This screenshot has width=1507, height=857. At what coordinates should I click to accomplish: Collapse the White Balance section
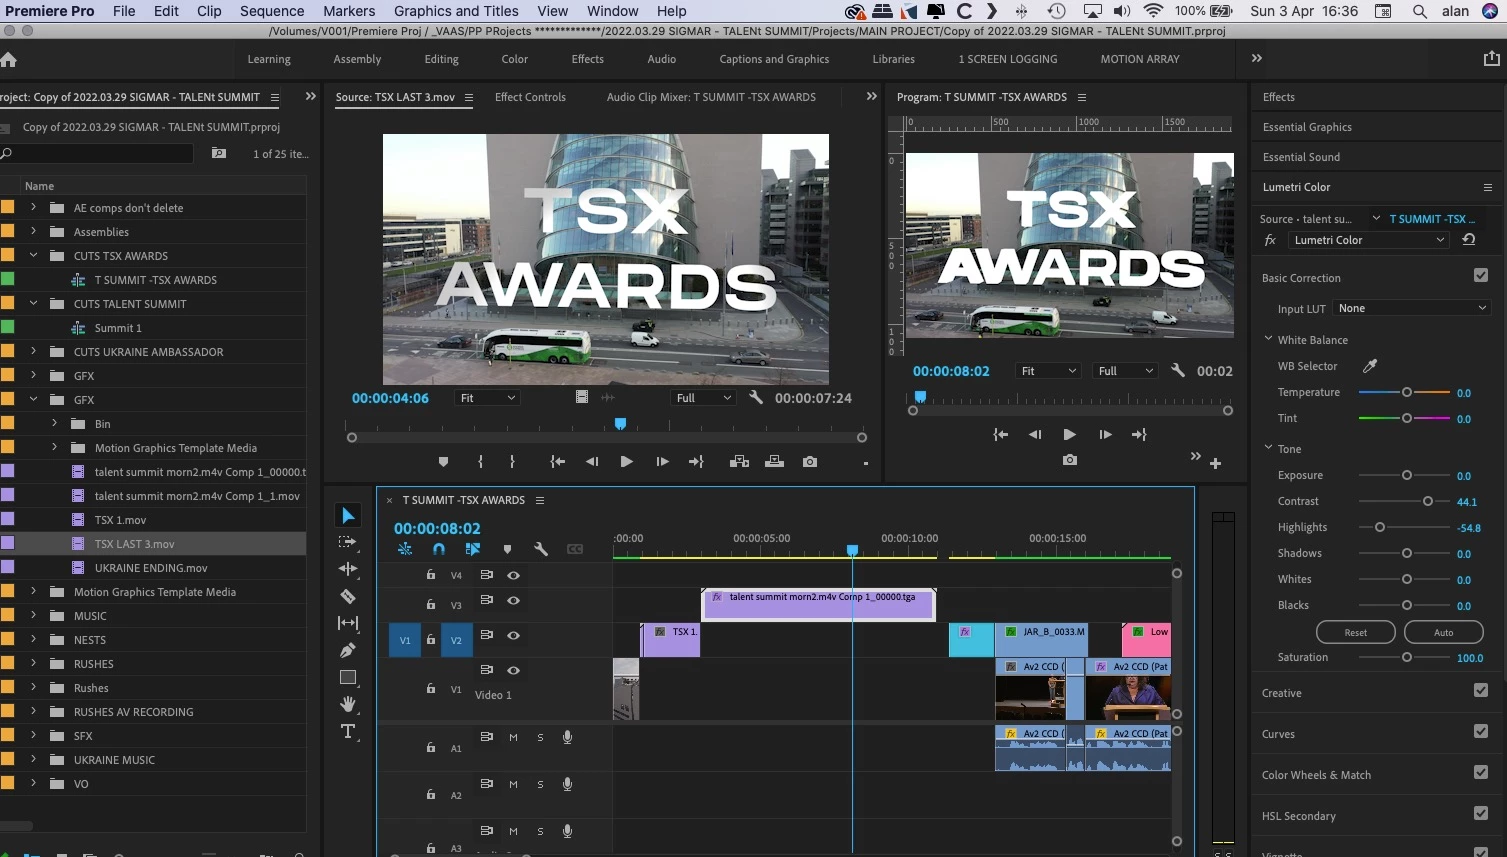(1269, 339)
